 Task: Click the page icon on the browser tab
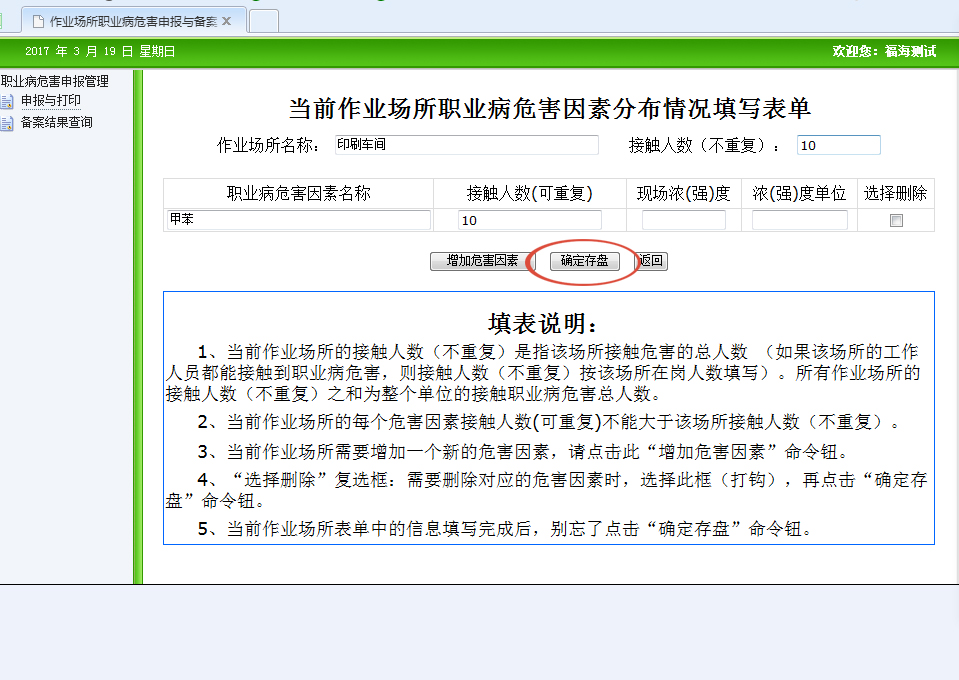(x=38, y=21)
